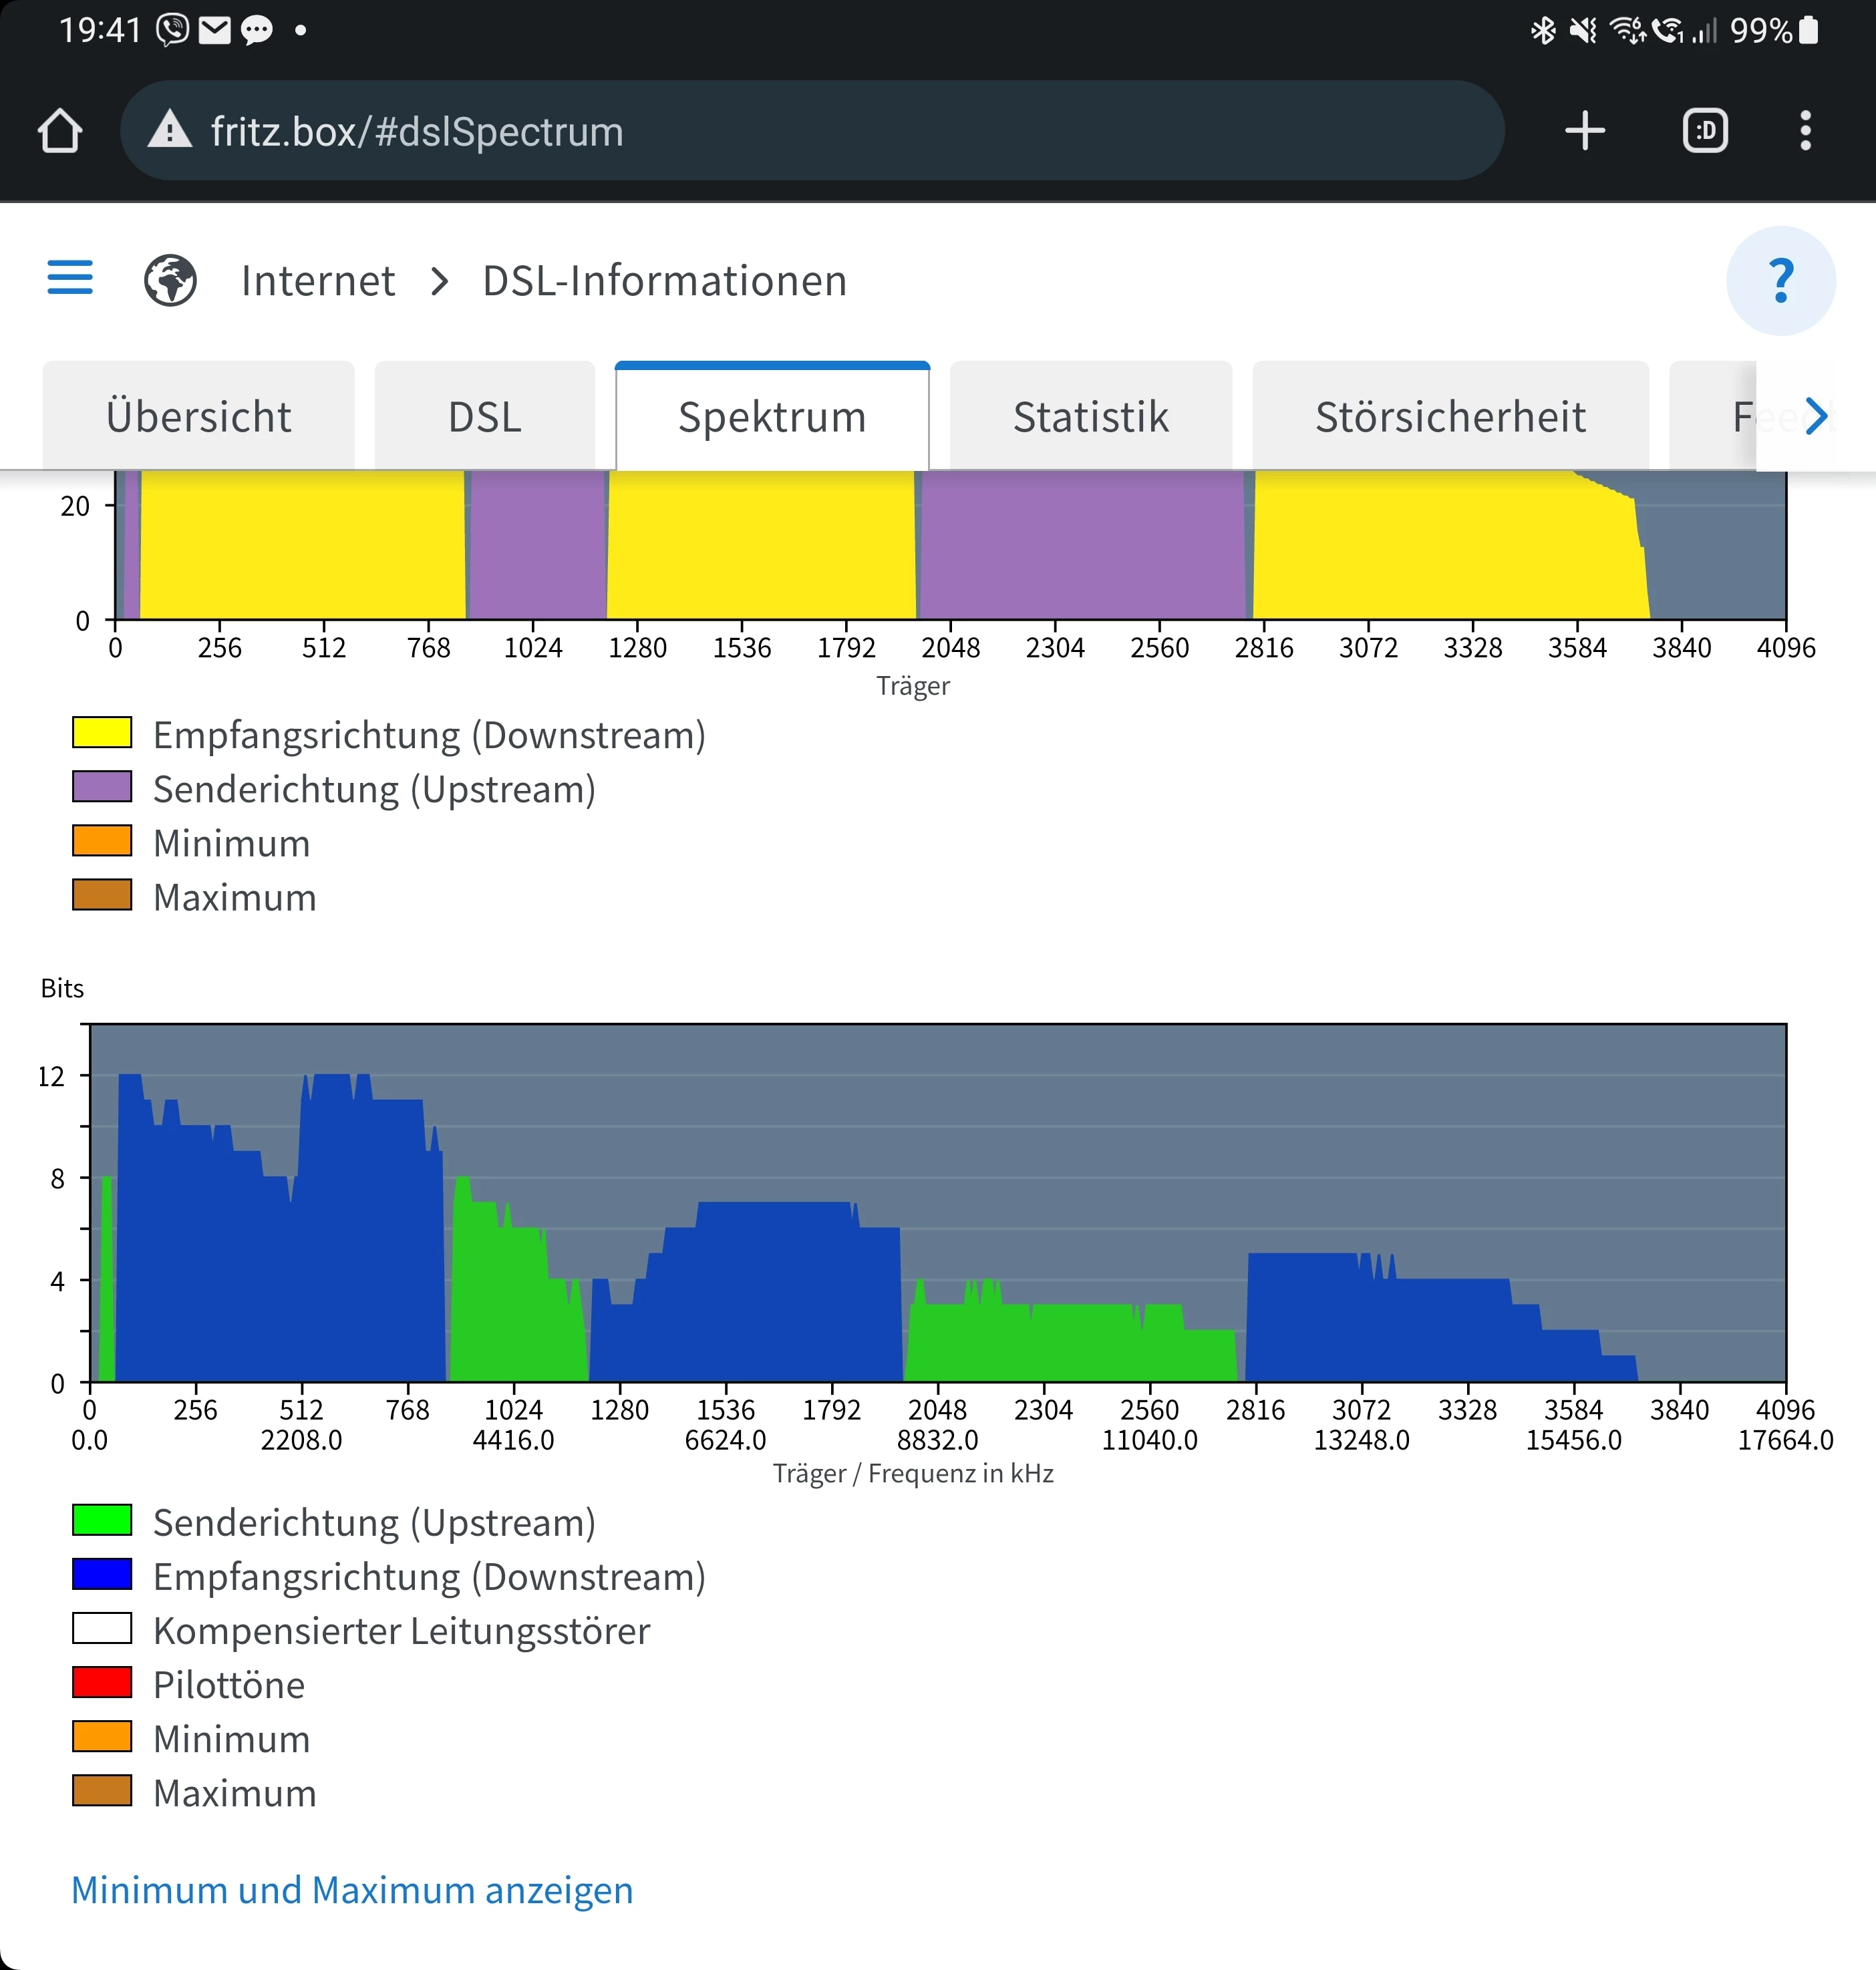This screenshot has width=1876, height=1970.
Task: Click the red Pilottöne color swatch
Action: tap(102, 1683)
